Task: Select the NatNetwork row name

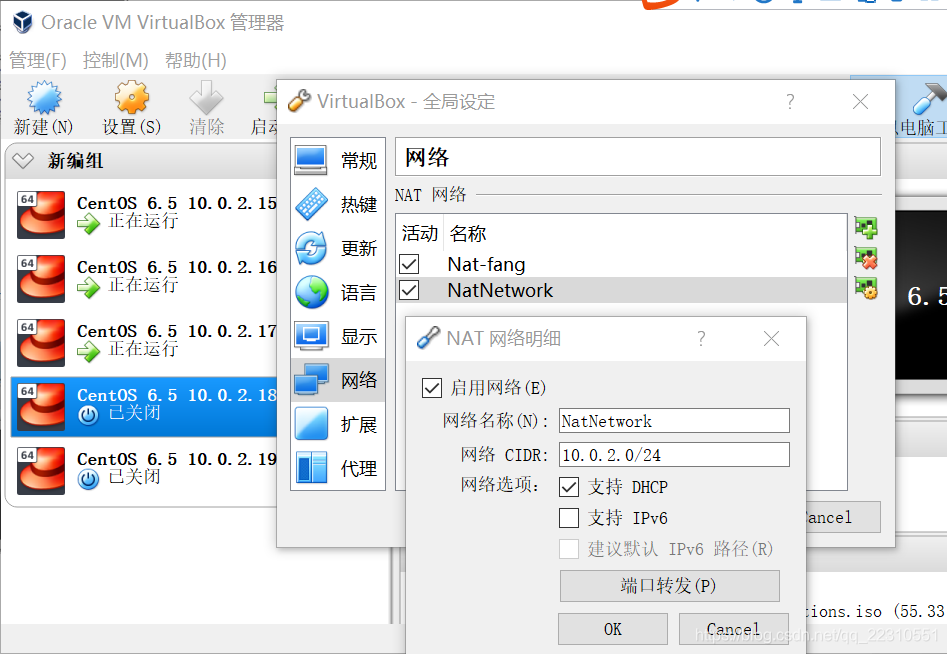Action: pos(500,290)
